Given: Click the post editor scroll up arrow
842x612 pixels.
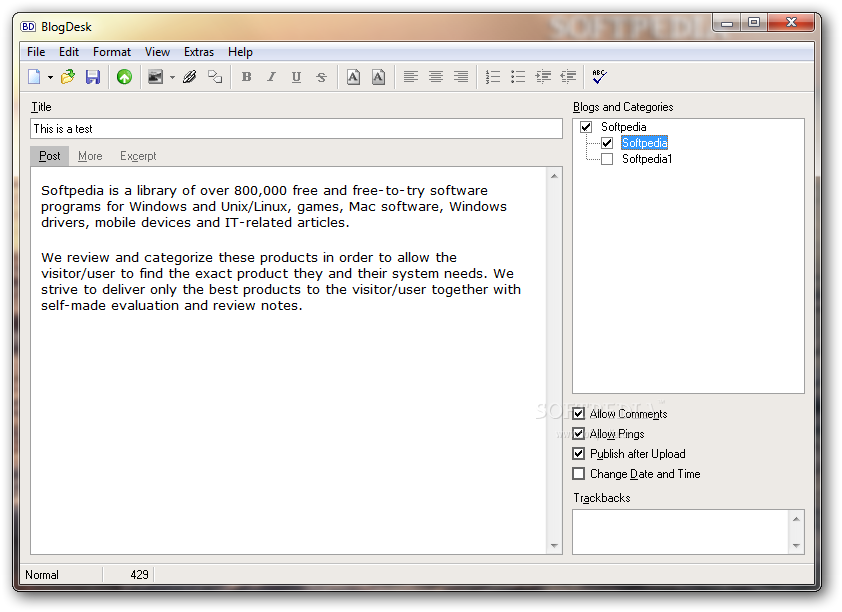Looking at the screenshot, I should click(554, 176).
